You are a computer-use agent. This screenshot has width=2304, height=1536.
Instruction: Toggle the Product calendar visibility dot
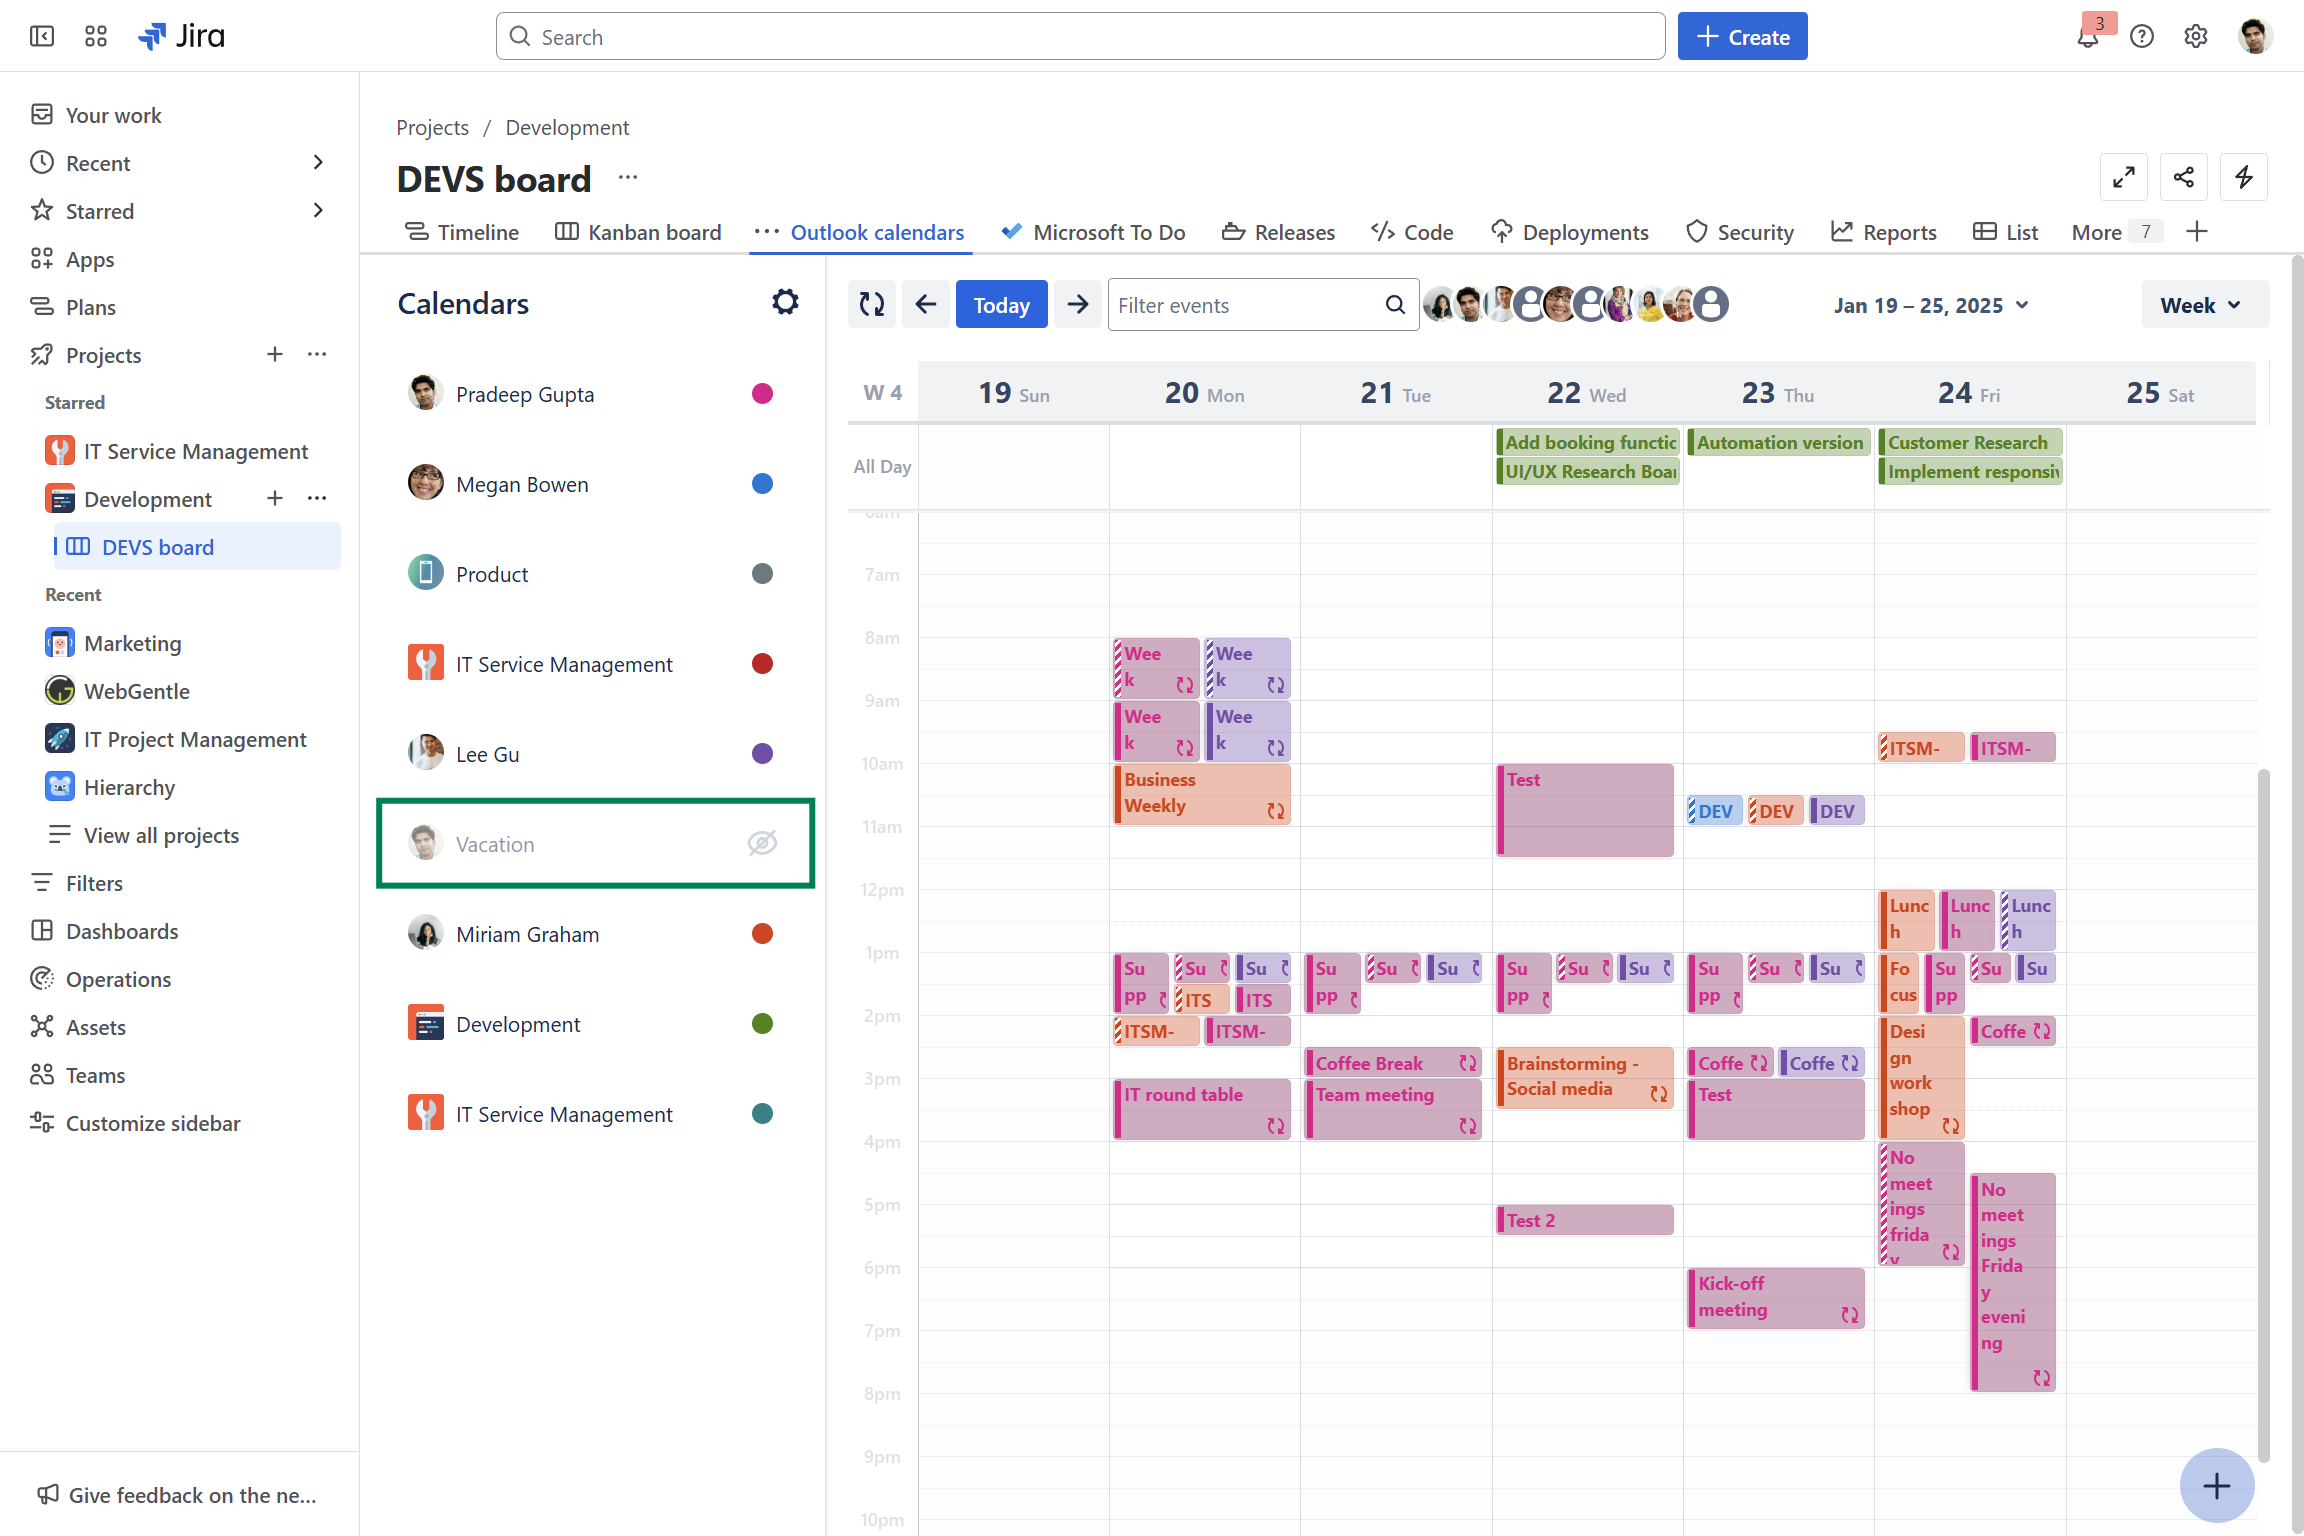[762, 573]
